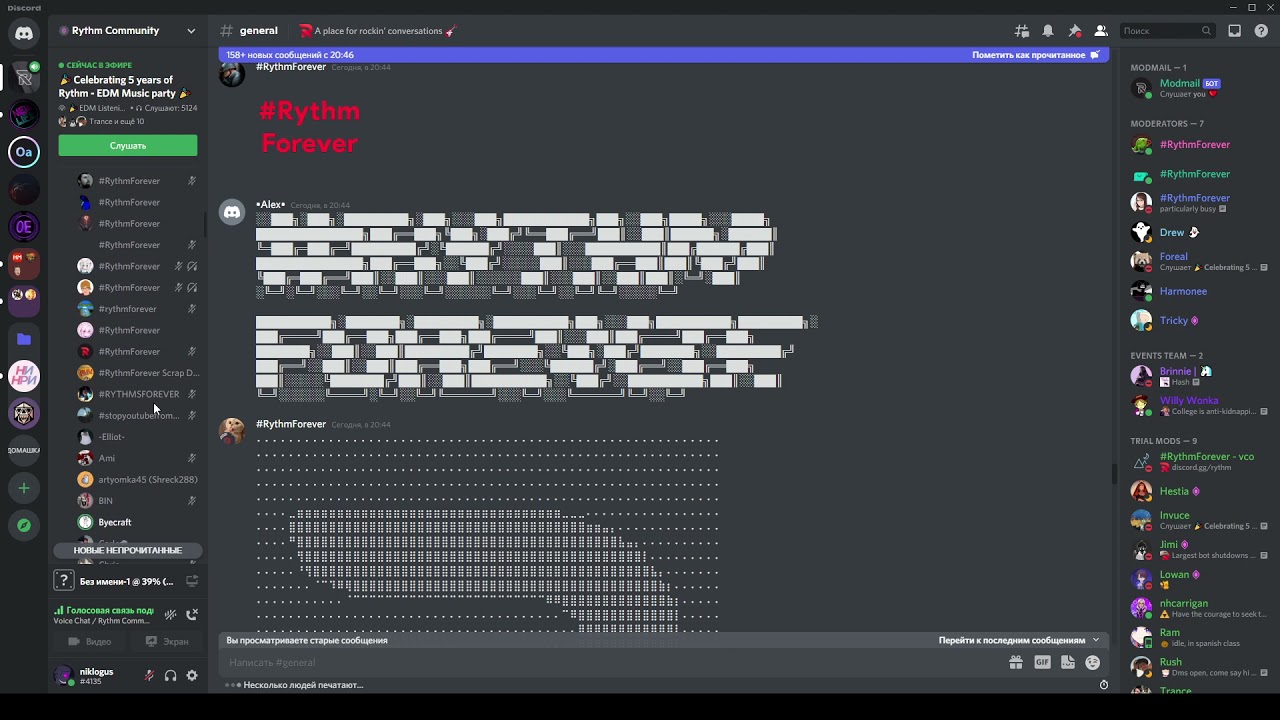Select voice user #RYTHMSFOREVER
The image size is (1280, 720).
click(138, 394)
